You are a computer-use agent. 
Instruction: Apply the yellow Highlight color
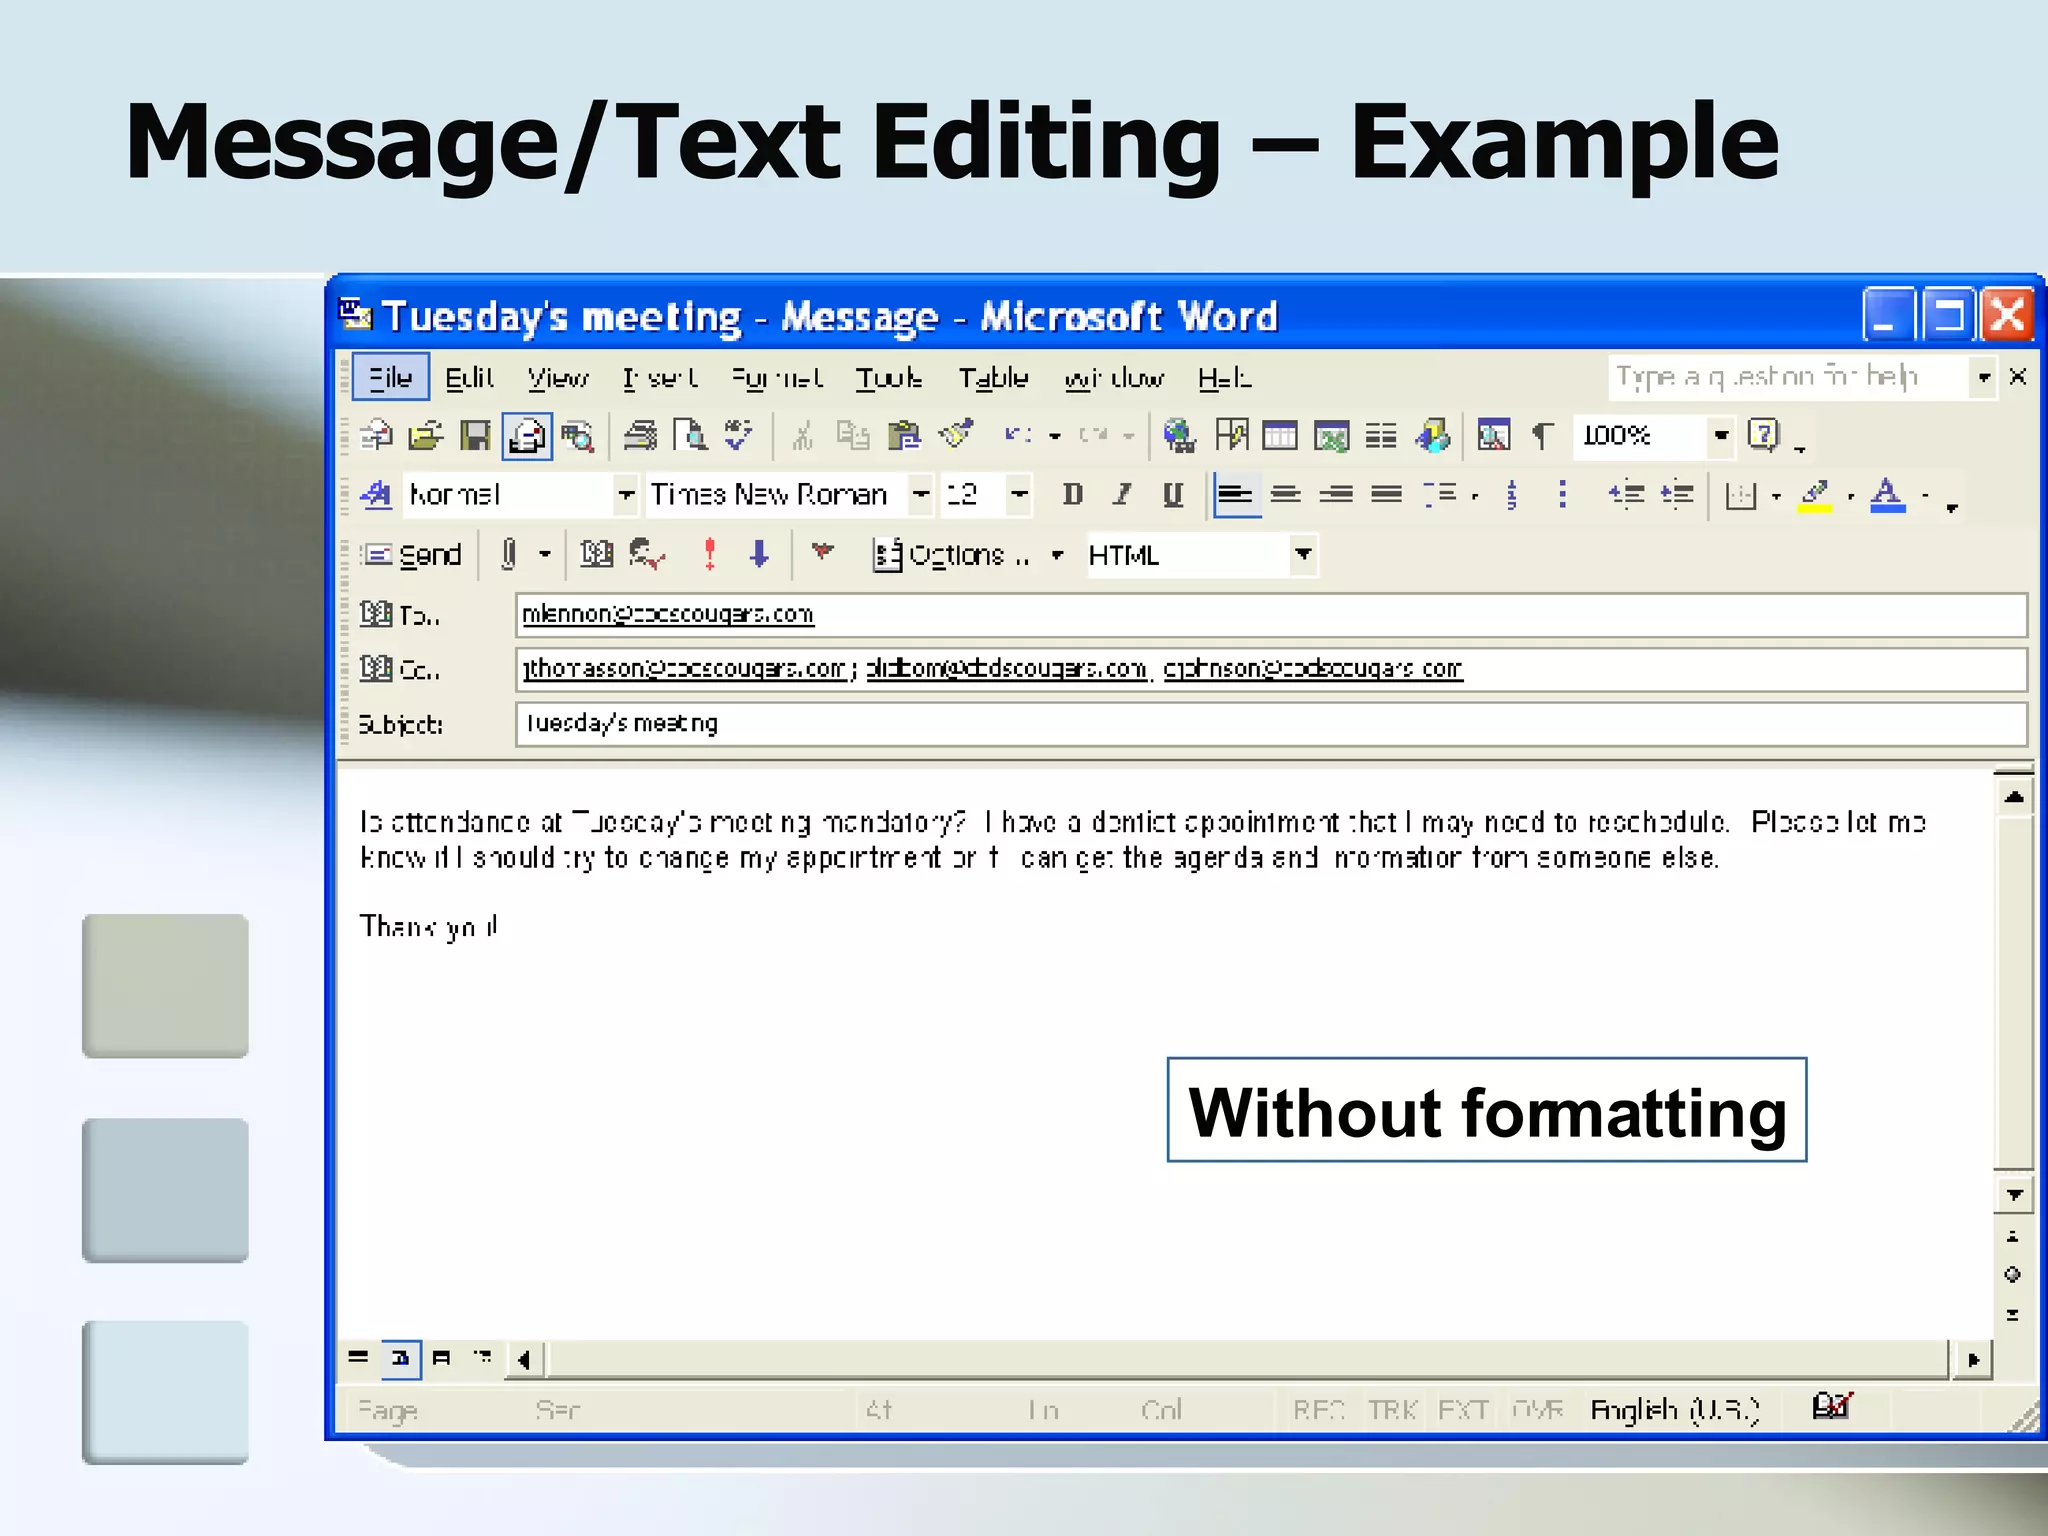(1815, 495)
